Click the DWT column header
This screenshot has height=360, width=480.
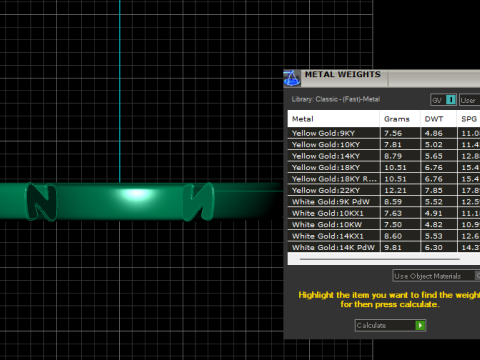point(438,119)
